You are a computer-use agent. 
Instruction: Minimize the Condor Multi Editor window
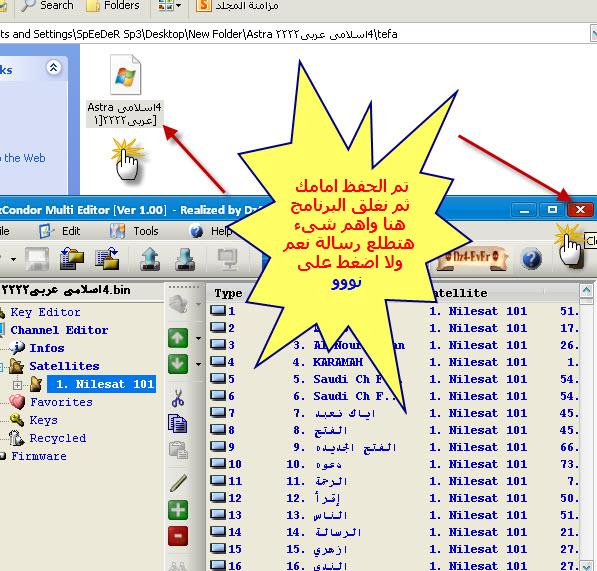coord(524,209)
